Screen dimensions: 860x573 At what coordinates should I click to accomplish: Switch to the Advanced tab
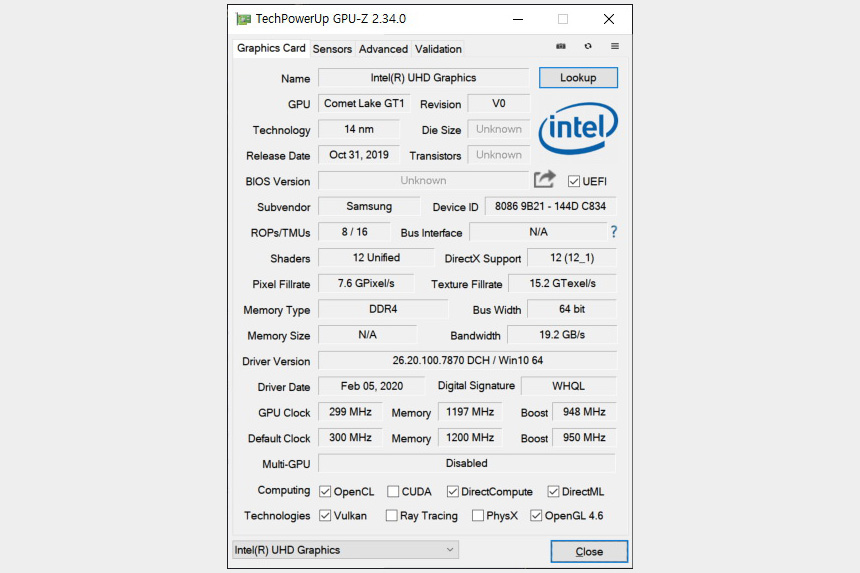383,49
